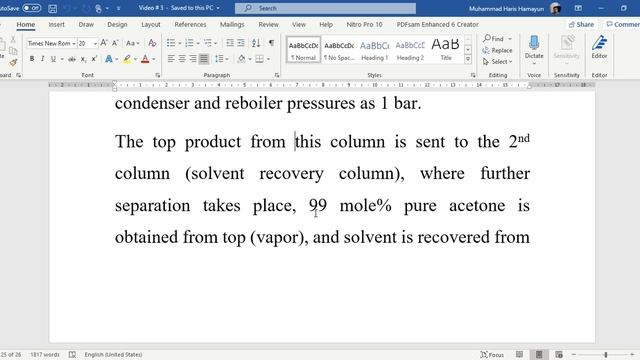Viewport: 640px width, 360px height.
Task: Click the Increase Indent icon
Action: point(241,43)
